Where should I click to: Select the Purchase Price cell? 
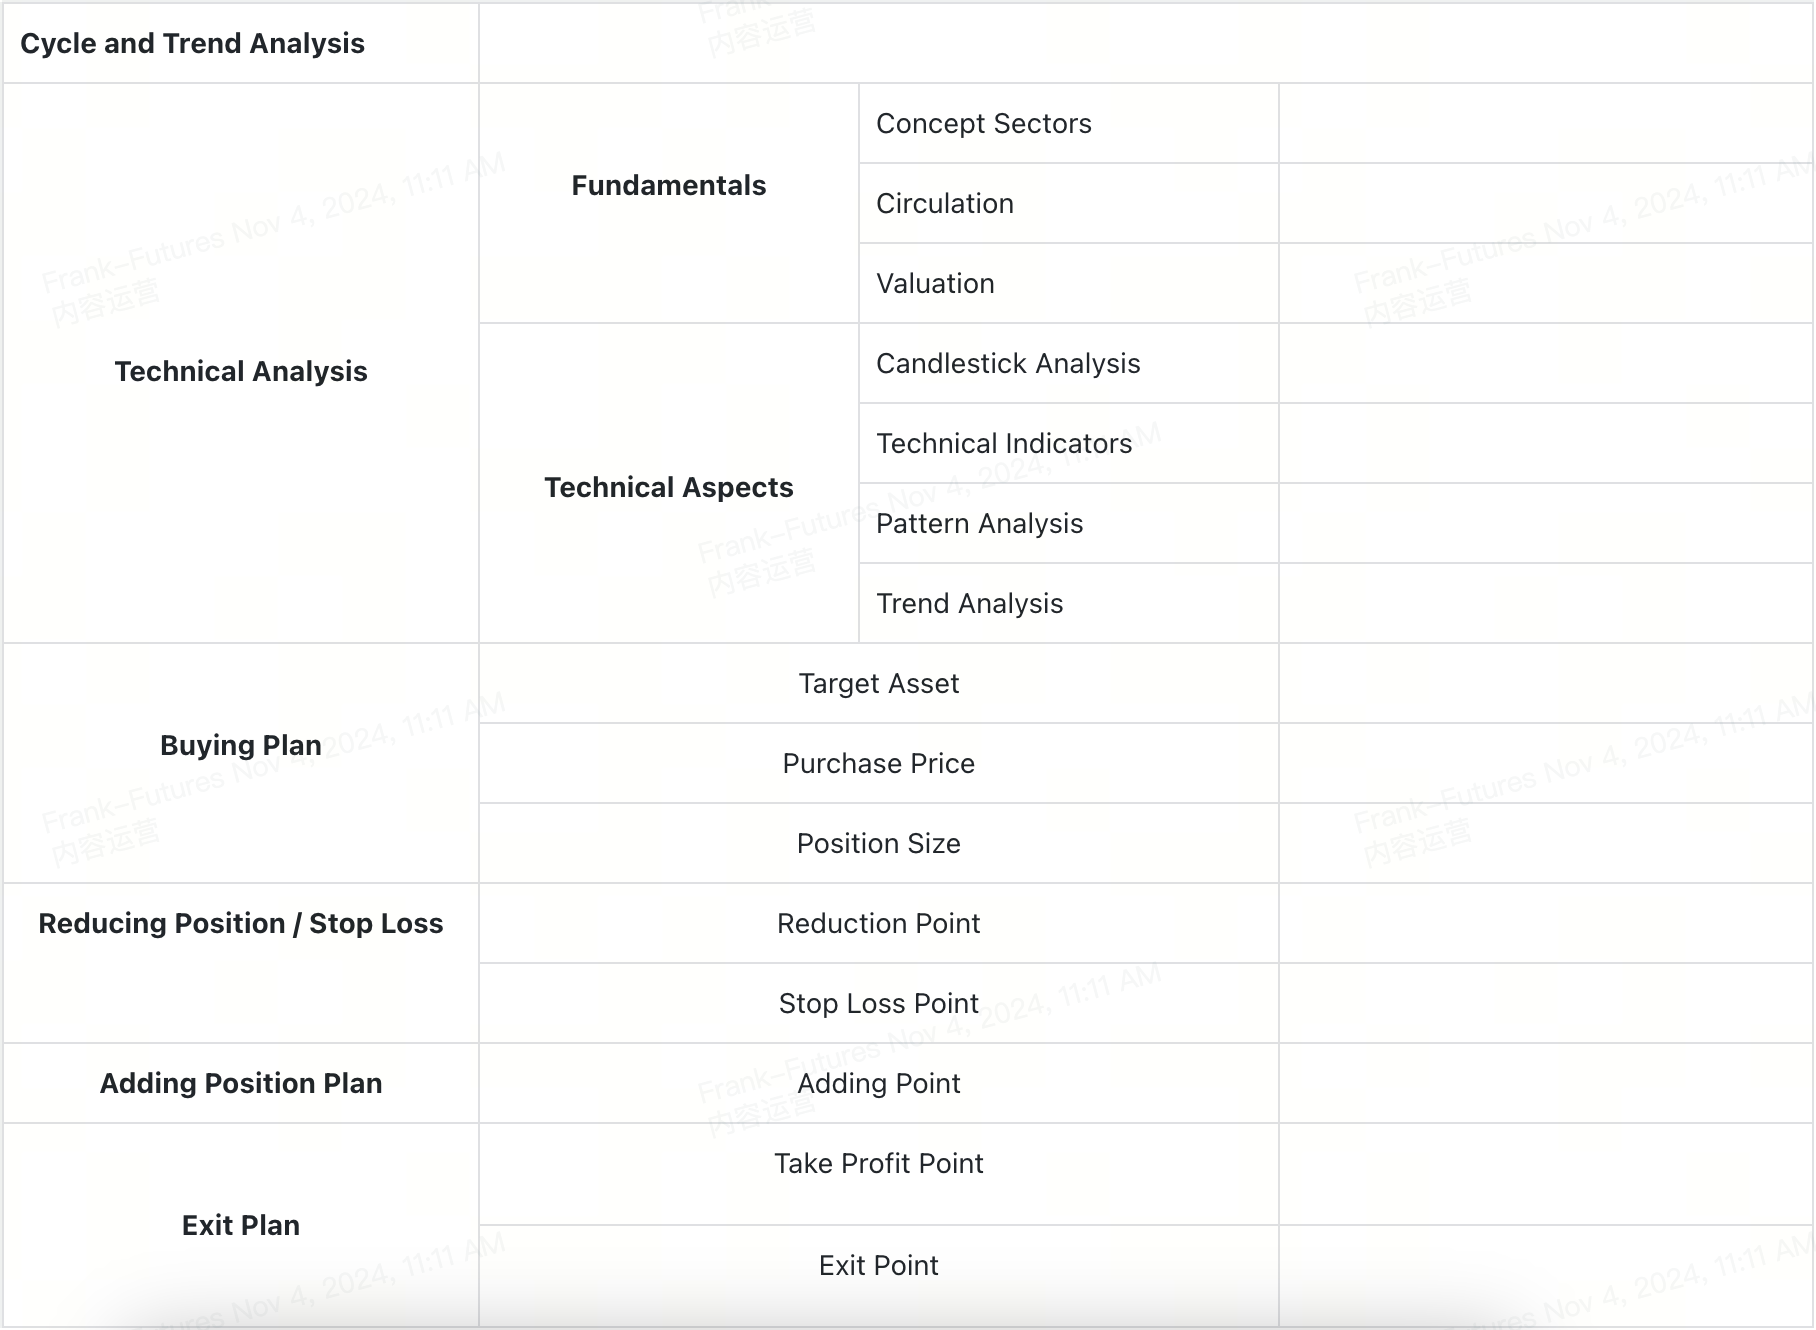coord(878,764)
